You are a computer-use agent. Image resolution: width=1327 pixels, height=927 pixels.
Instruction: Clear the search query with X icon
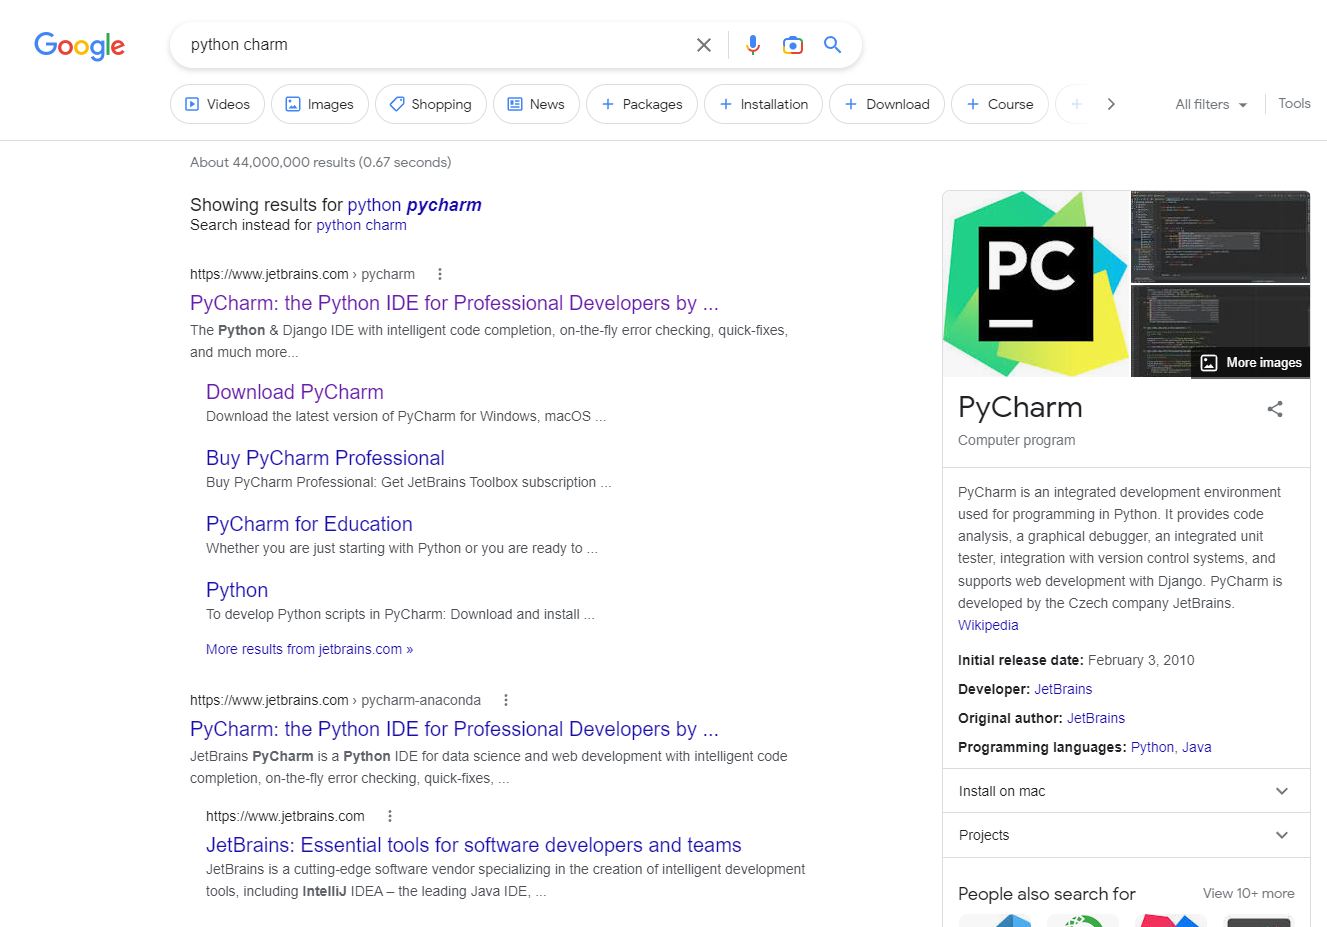tap(704, 45)
